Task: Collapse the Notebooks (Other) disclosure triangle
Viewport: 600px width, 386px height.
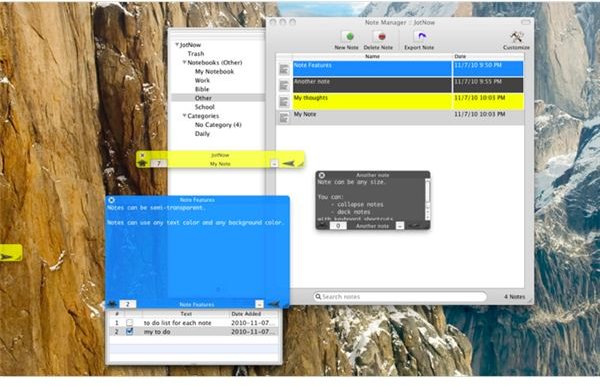Action: (184, 62)
